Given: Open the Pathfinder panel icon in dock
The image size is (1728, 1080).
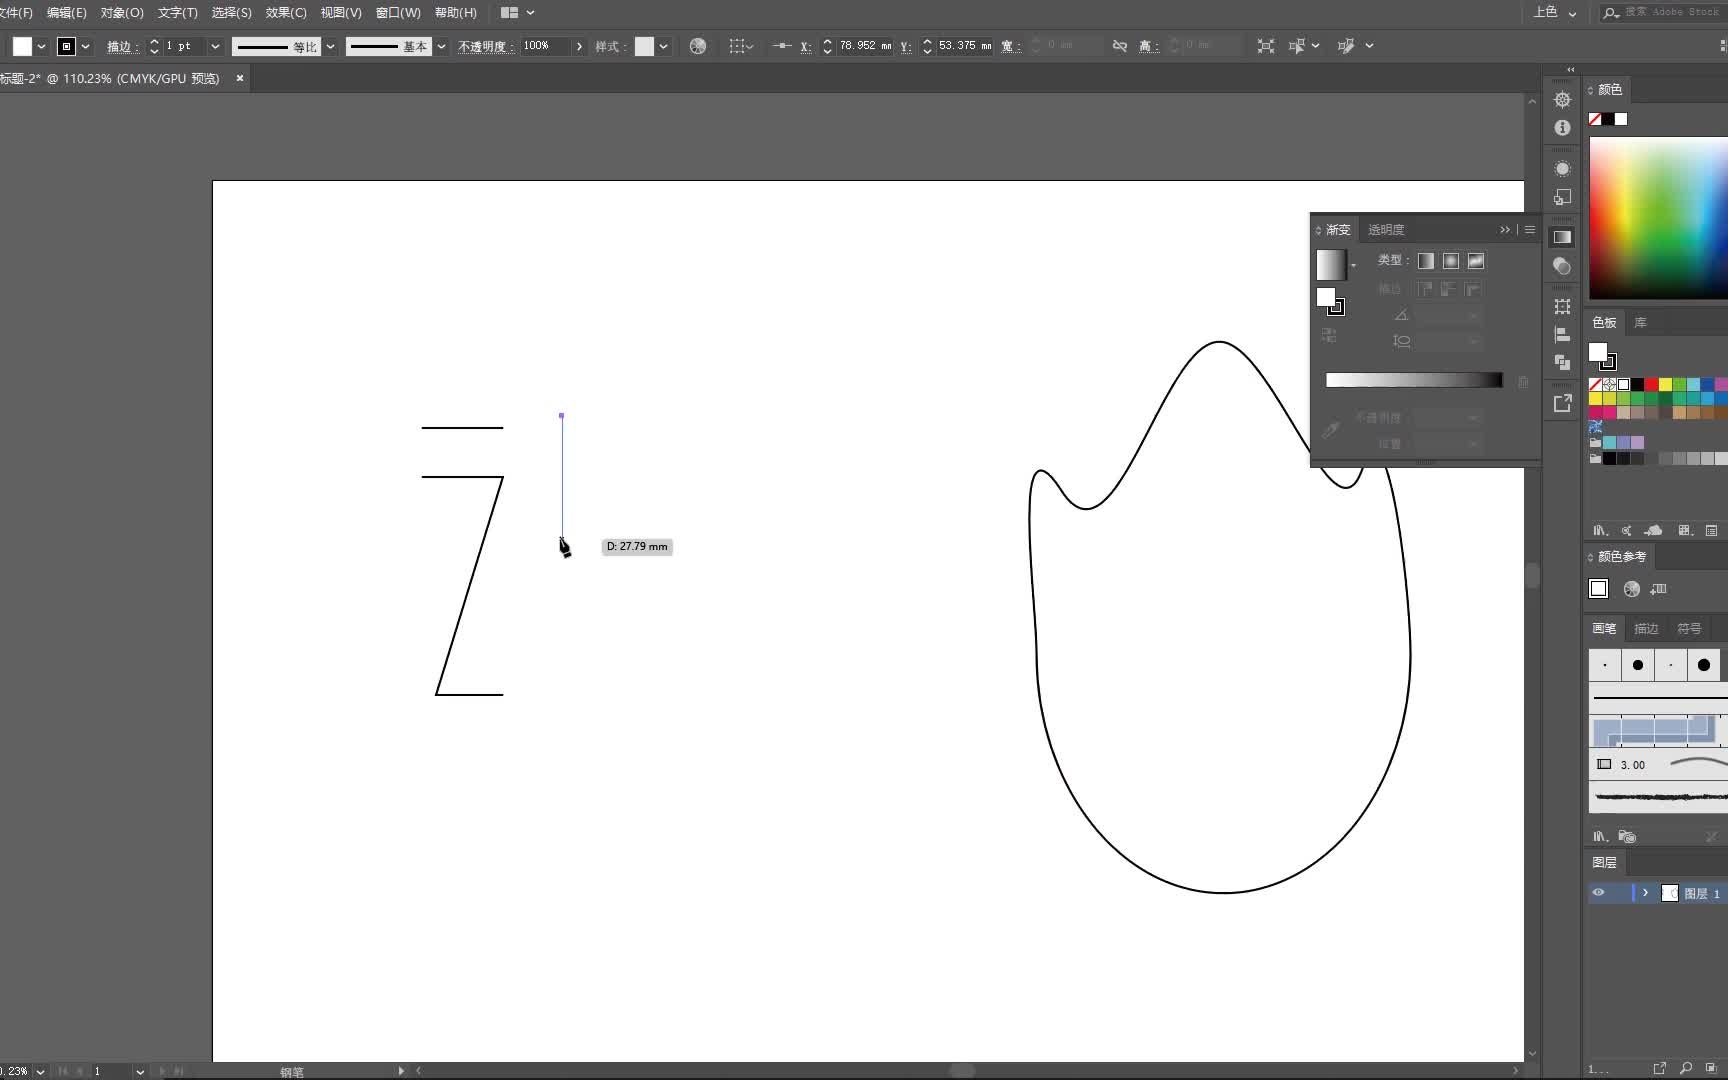Looking at the screenshot, I should coord(1562,363).
